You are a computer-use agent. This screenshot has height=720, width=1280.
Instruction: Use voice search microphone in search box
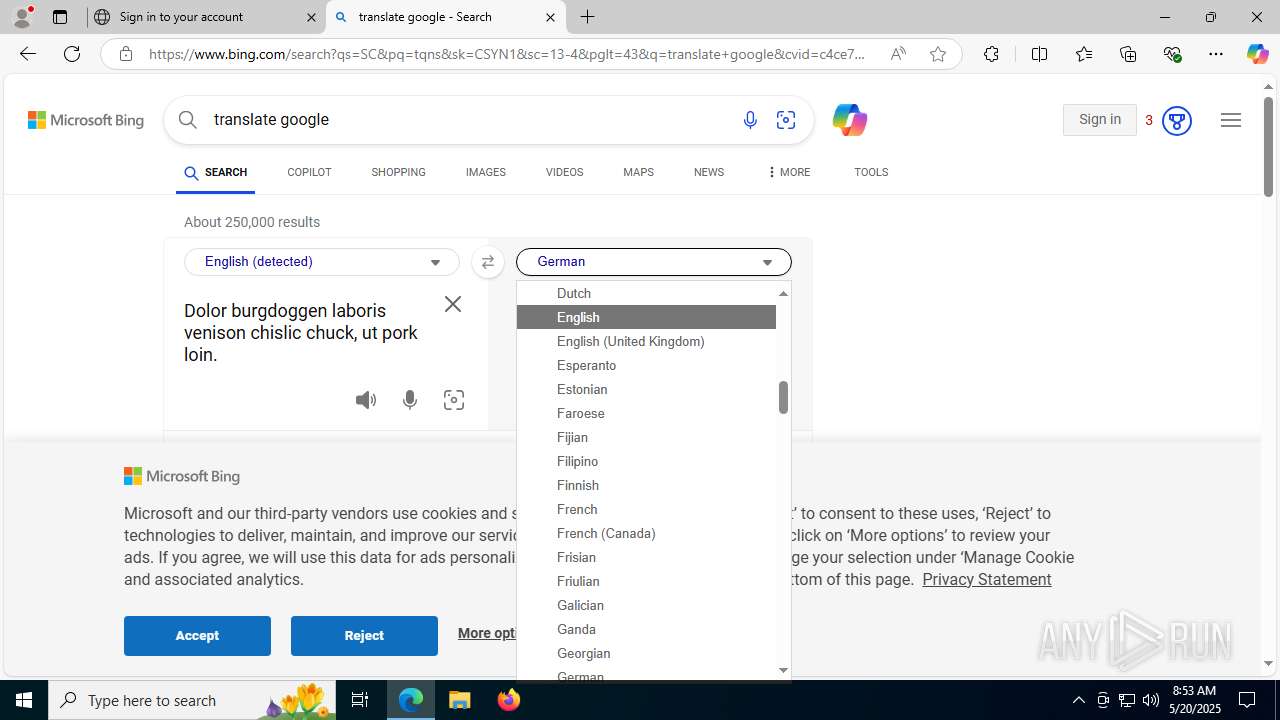pyautogui.click(x=750, y=120)
